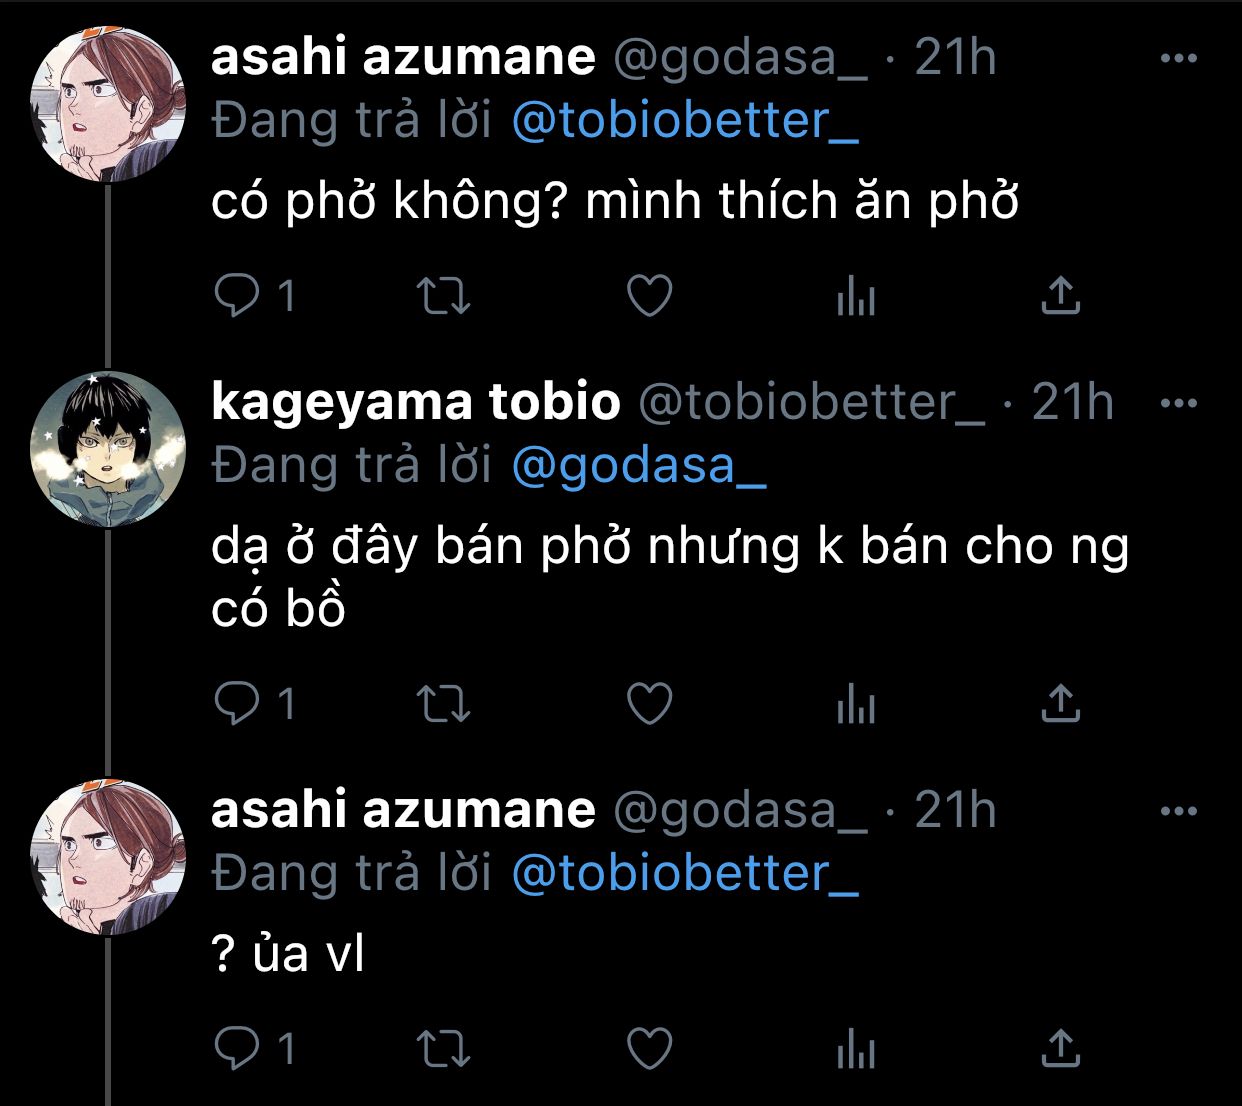Reply to the "có phở không?" tweet
The image size is (1242, 1106).
click(237, 295)
